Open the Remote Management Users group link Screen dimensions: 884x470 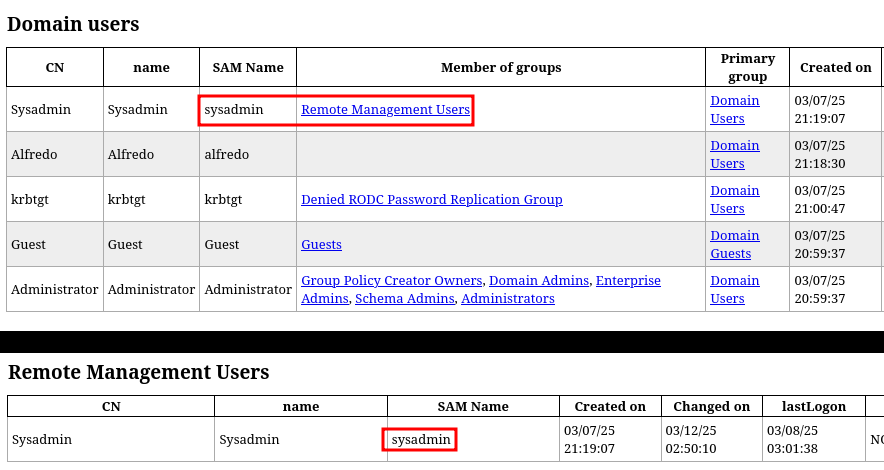point(385,110)
